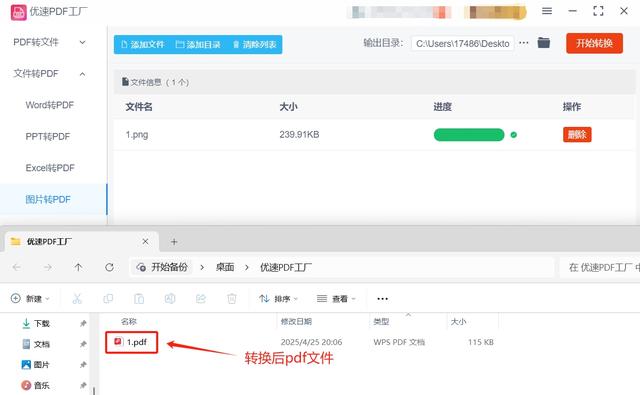
Task: Go back in File Explorer
Action: point(17,267)
